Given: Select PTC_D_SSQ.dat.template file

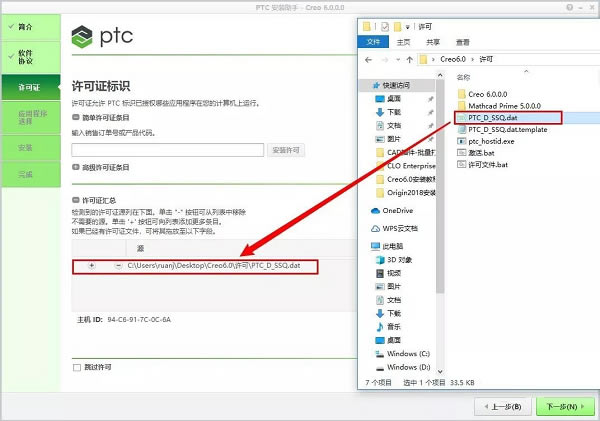Looking at the screenshot, I should (502, 130).
